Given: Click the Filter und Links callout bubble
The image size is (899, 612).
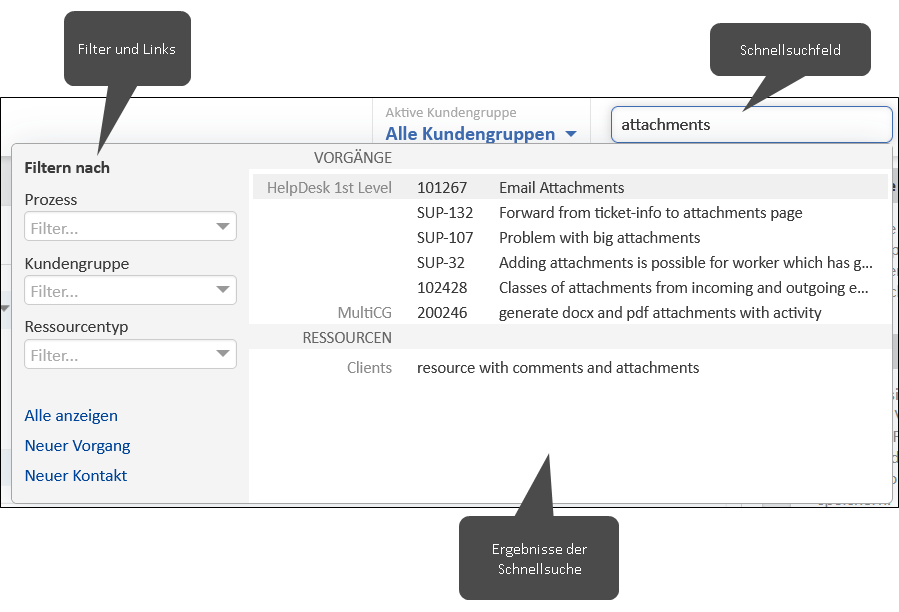Looking at the screenshot, I should [127, 49].
